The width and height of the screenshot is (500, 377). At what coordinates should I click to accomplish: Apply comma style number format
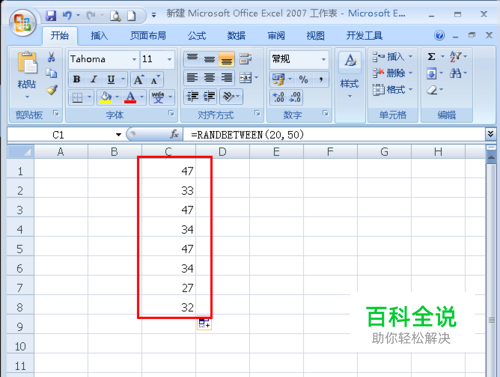321,79
